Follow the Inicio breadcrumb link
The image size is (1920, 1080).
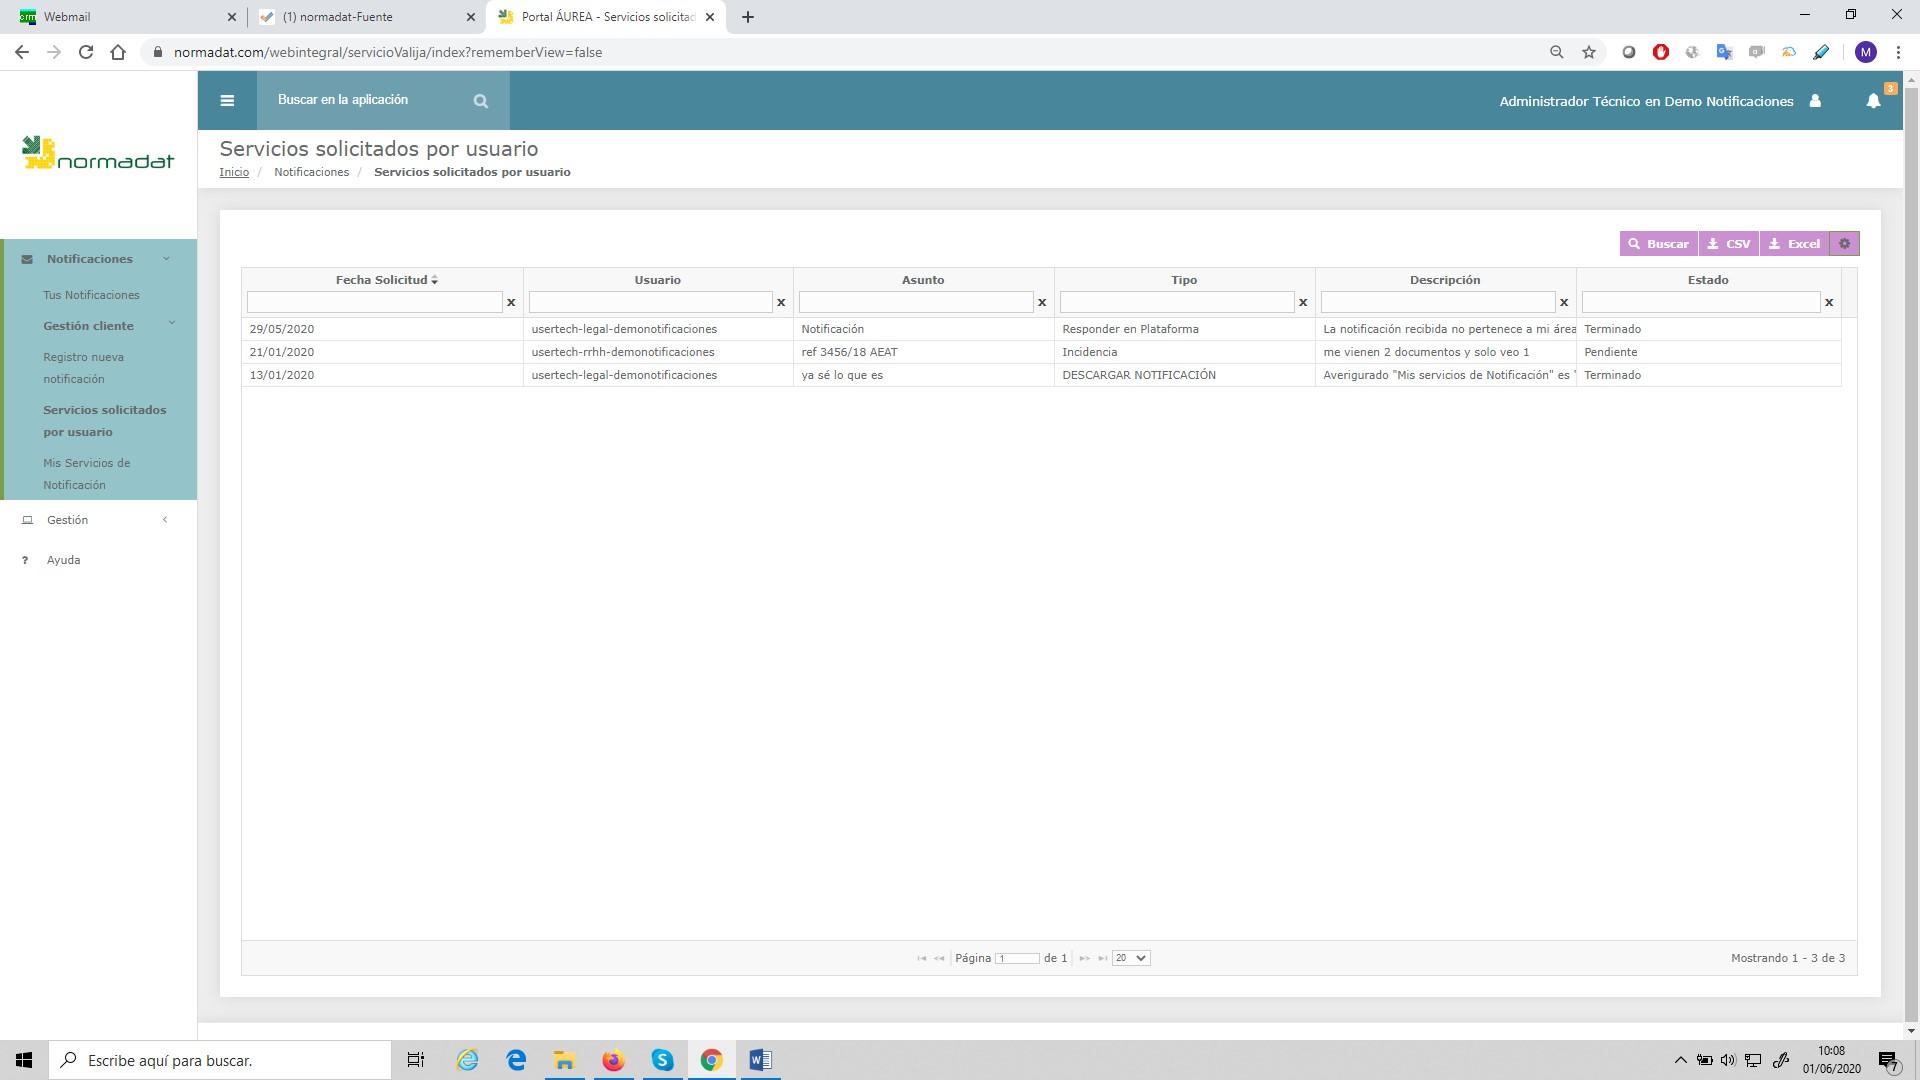(x=234, y=172)
